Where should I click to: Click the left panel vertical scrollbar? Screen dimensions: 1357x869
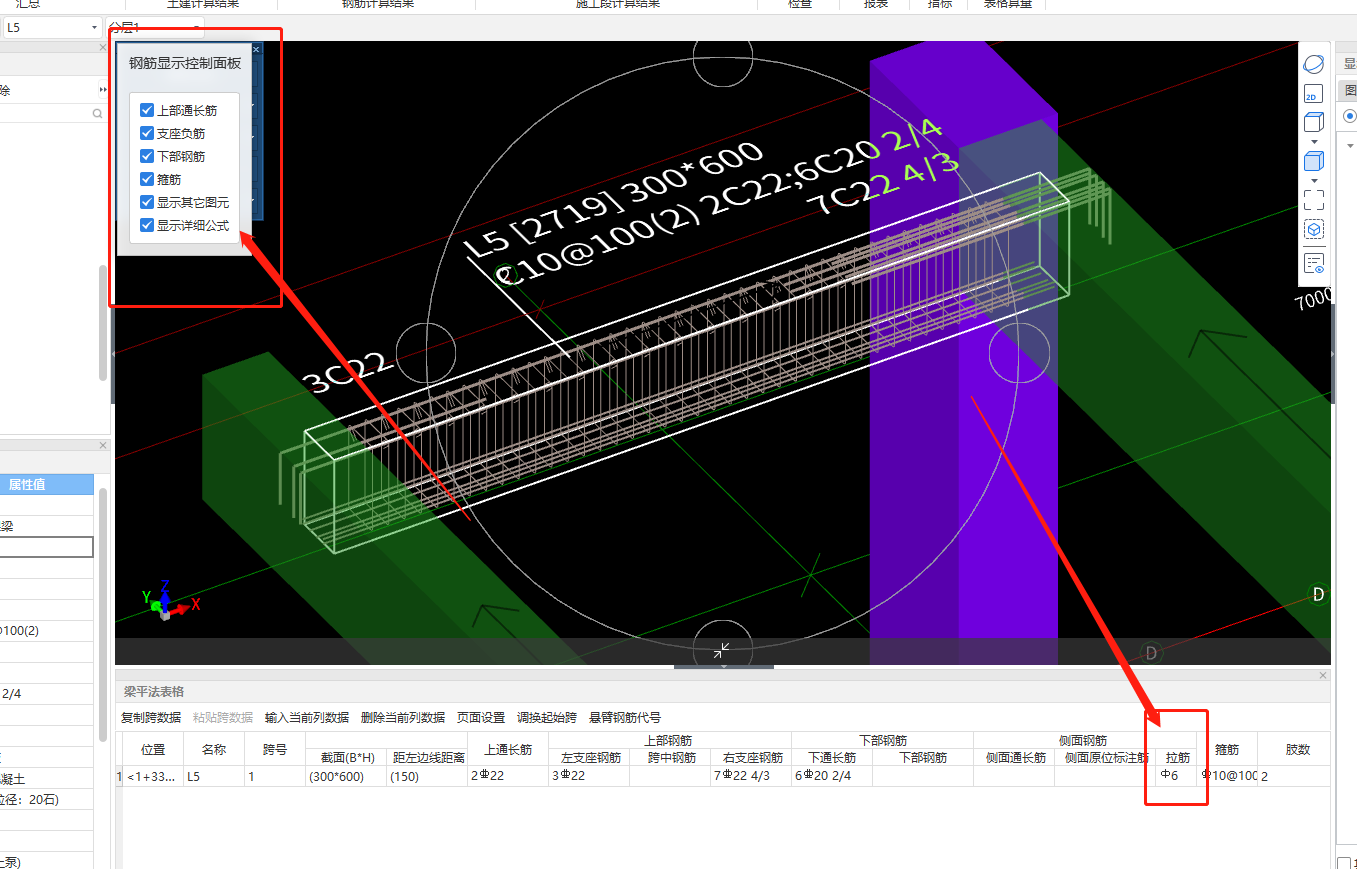[102, 322]
